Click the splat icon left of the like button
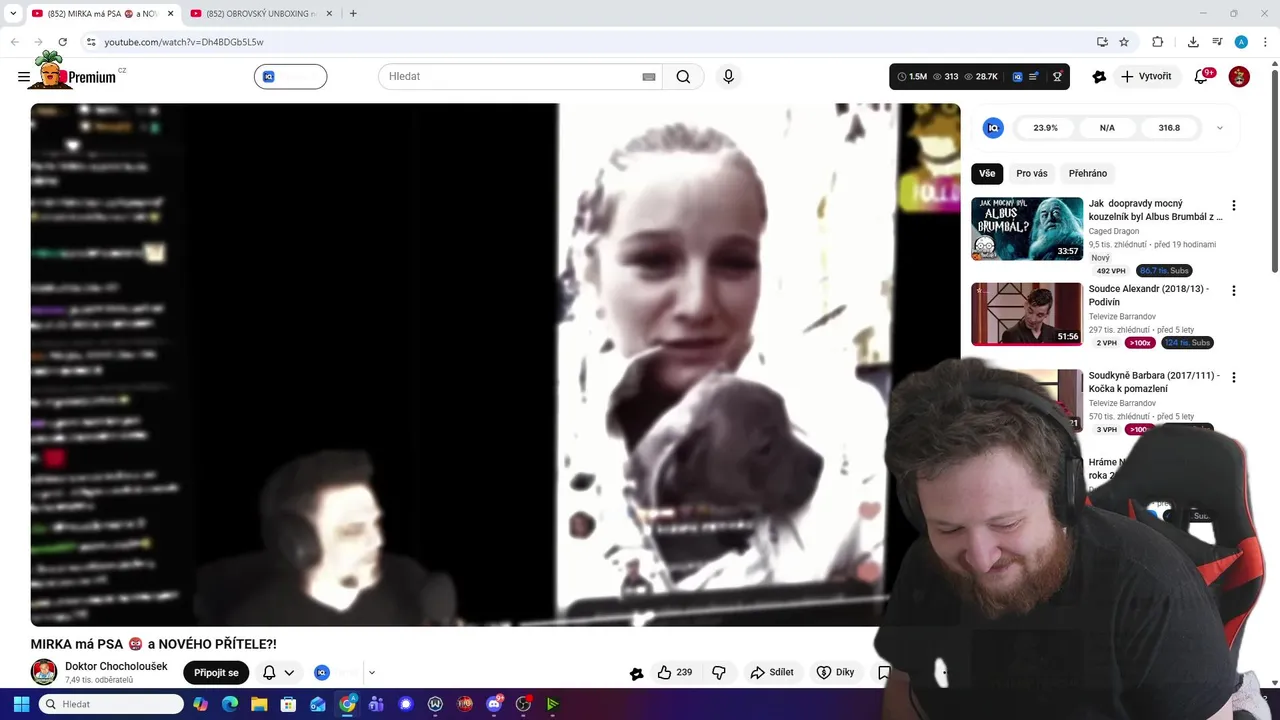The width and height of the screenshot is (1280, 720). pyautogui.click(x=636, y=673)
